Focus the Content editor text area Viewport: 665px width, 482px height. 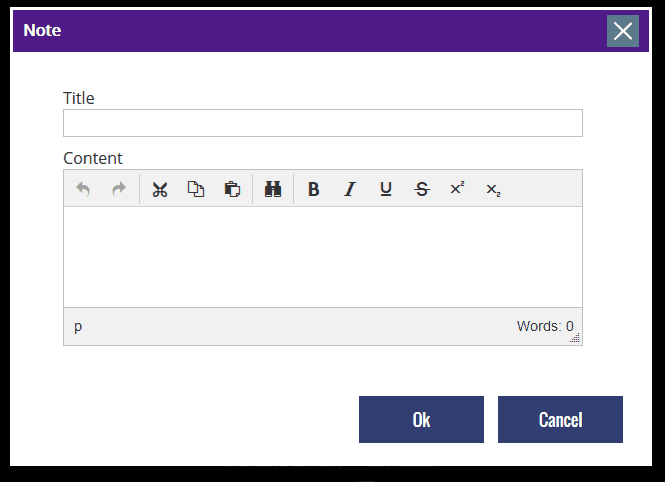[322, 256]
